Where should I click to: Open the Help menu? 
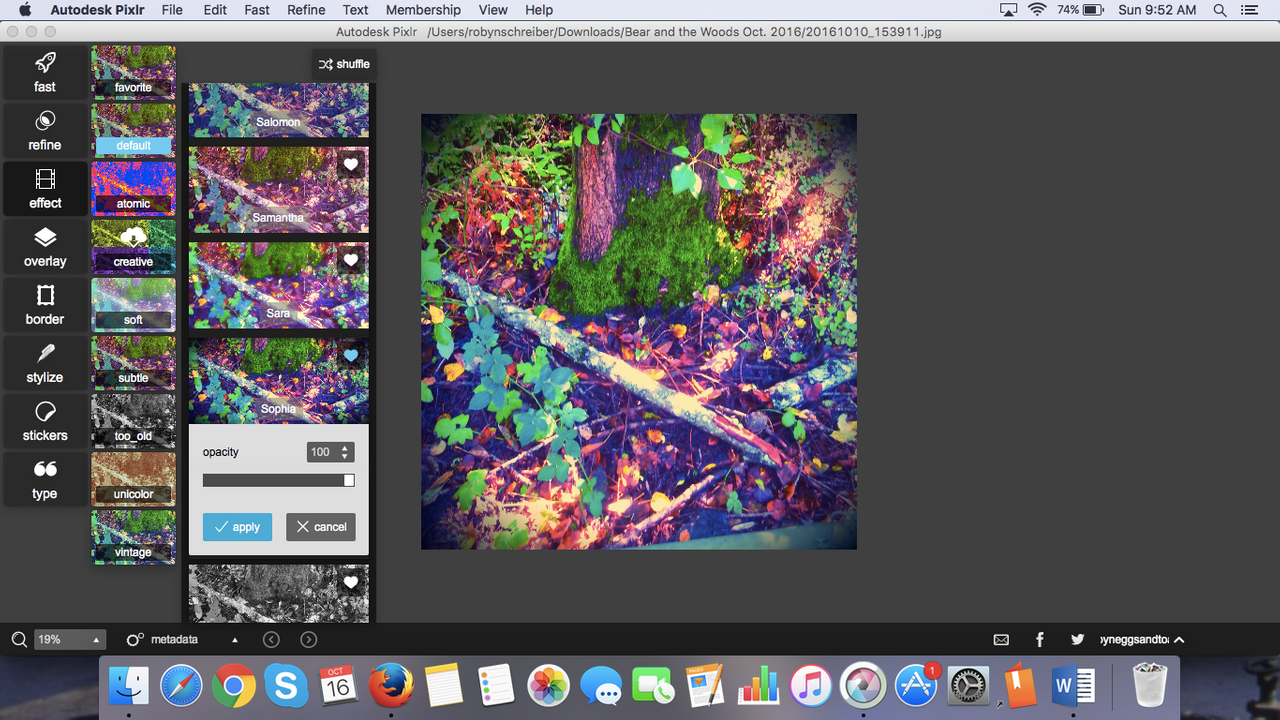point(539,10)
